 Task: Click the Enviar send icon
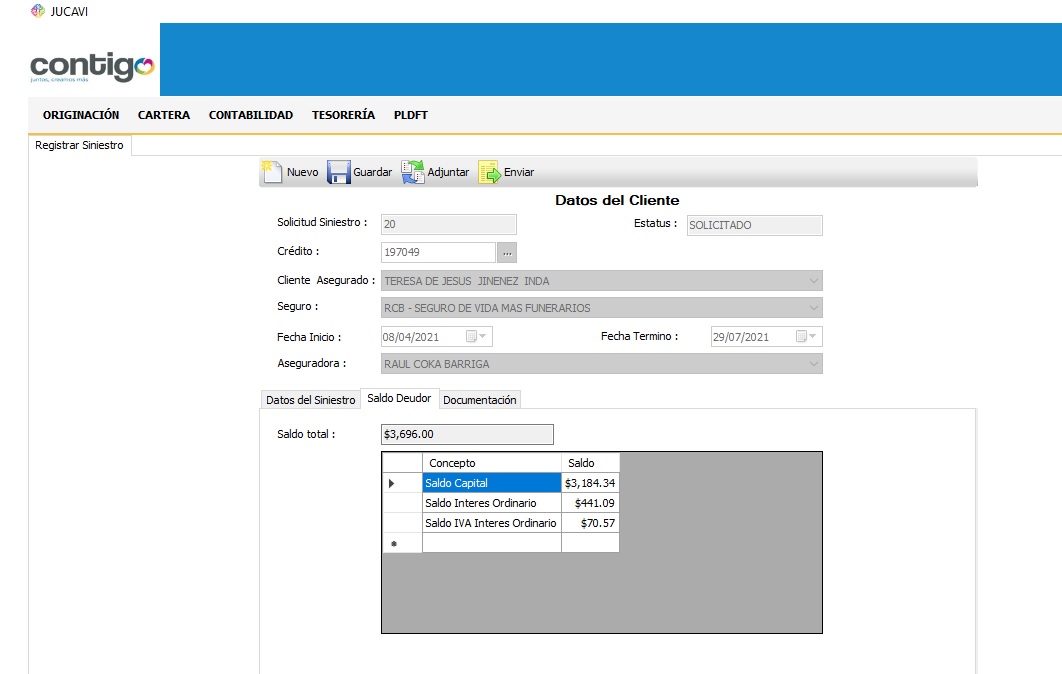[x=489, y=172]
